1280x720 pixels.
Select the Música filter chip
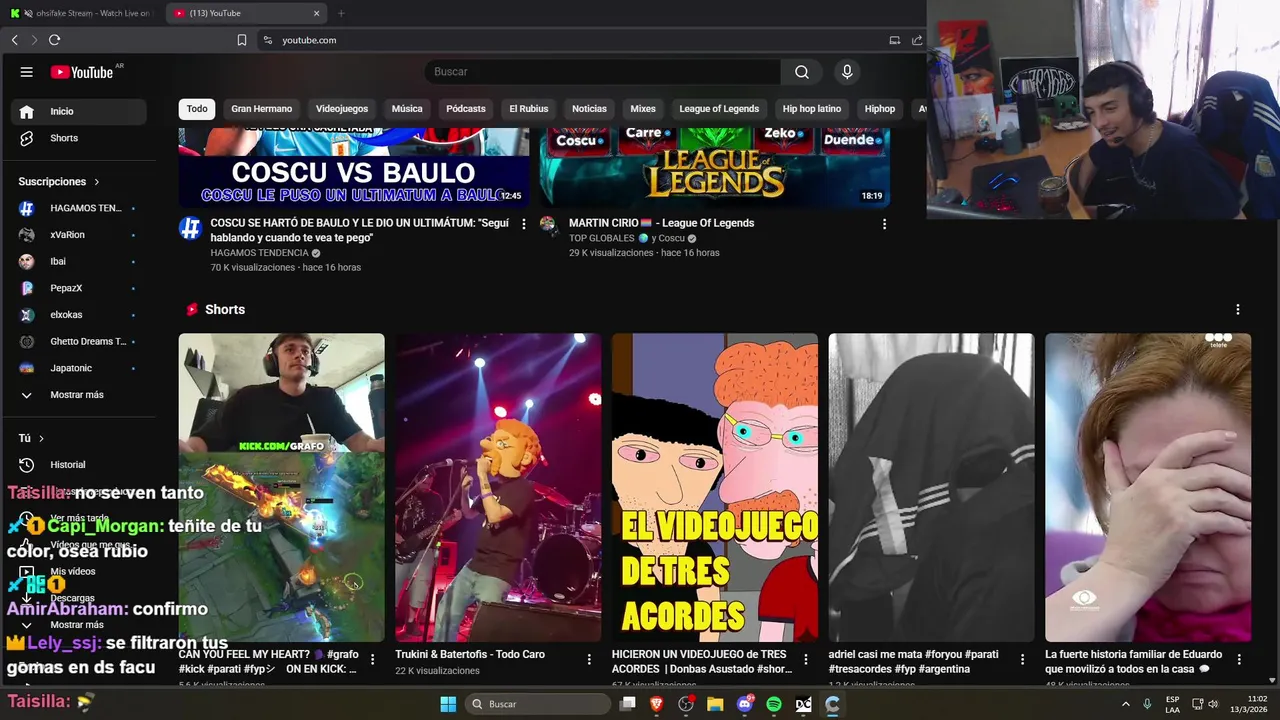coord(407,109)
